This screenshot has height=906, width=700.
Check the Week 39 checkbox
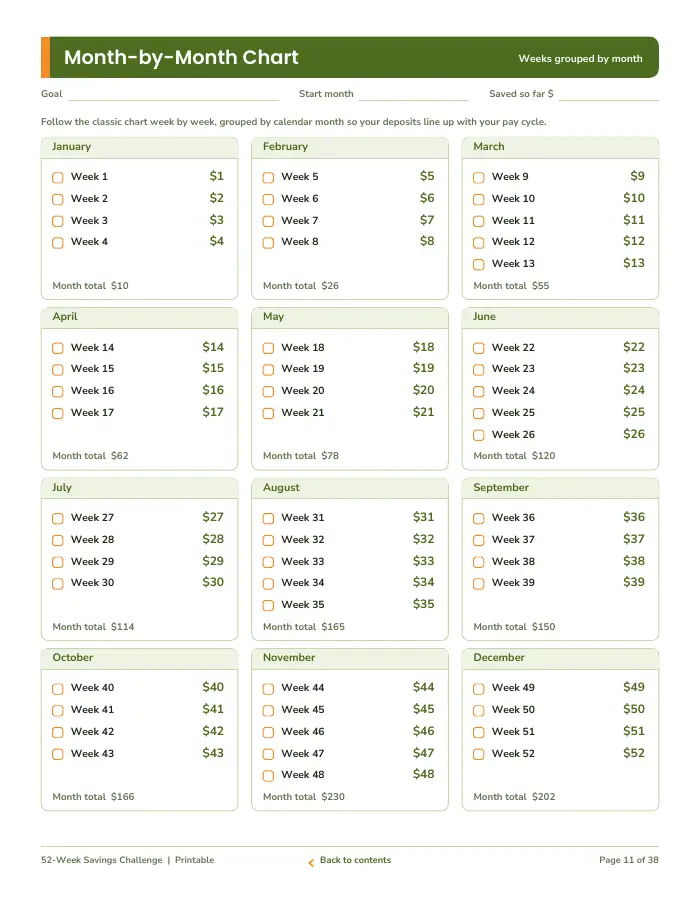479,584
